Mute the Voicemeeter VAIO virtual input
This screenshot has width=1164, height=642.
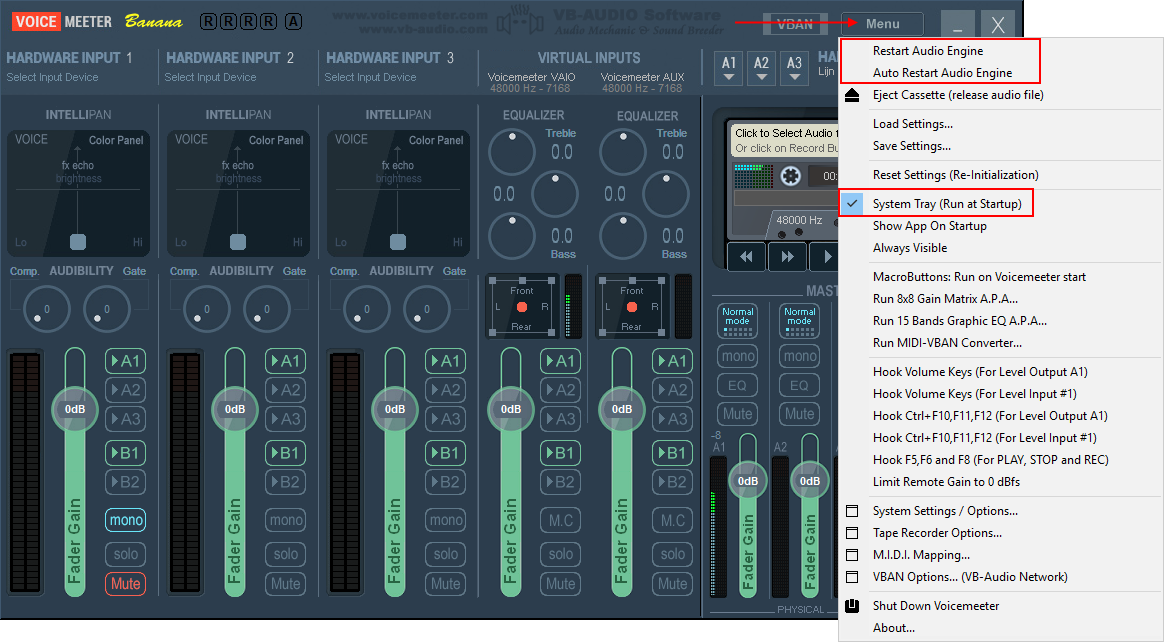pyautogui.click(x=560, y=584)
